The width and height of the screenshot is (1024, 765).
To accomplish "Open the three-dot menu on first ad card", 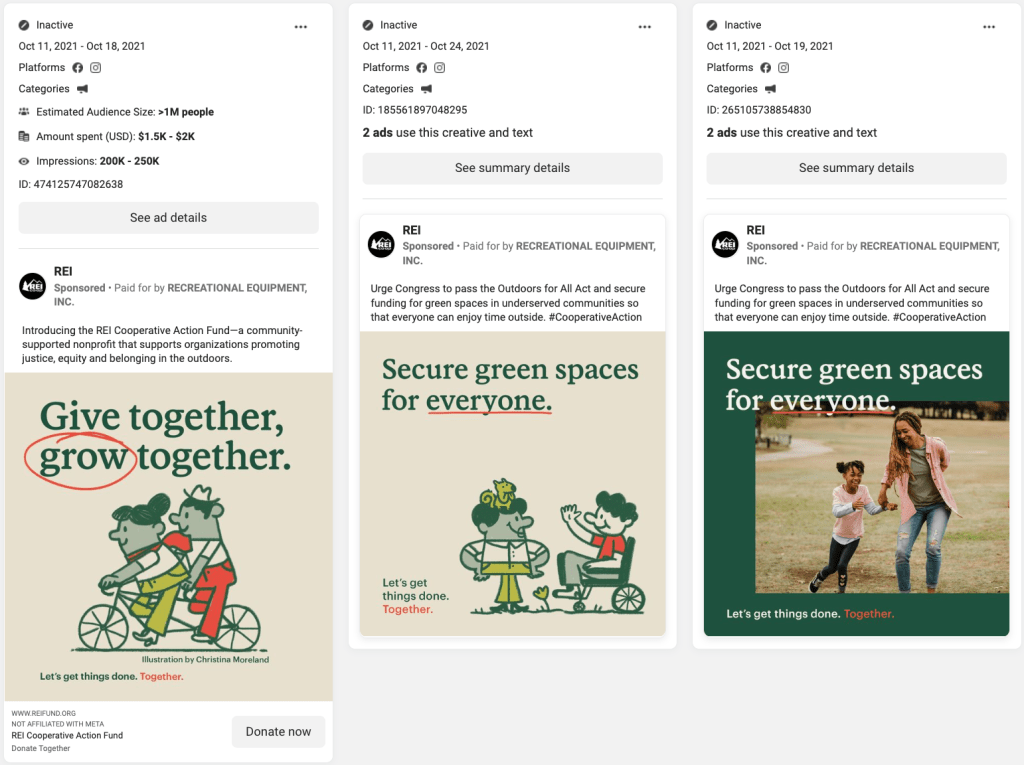I will [x=300, y=27].
